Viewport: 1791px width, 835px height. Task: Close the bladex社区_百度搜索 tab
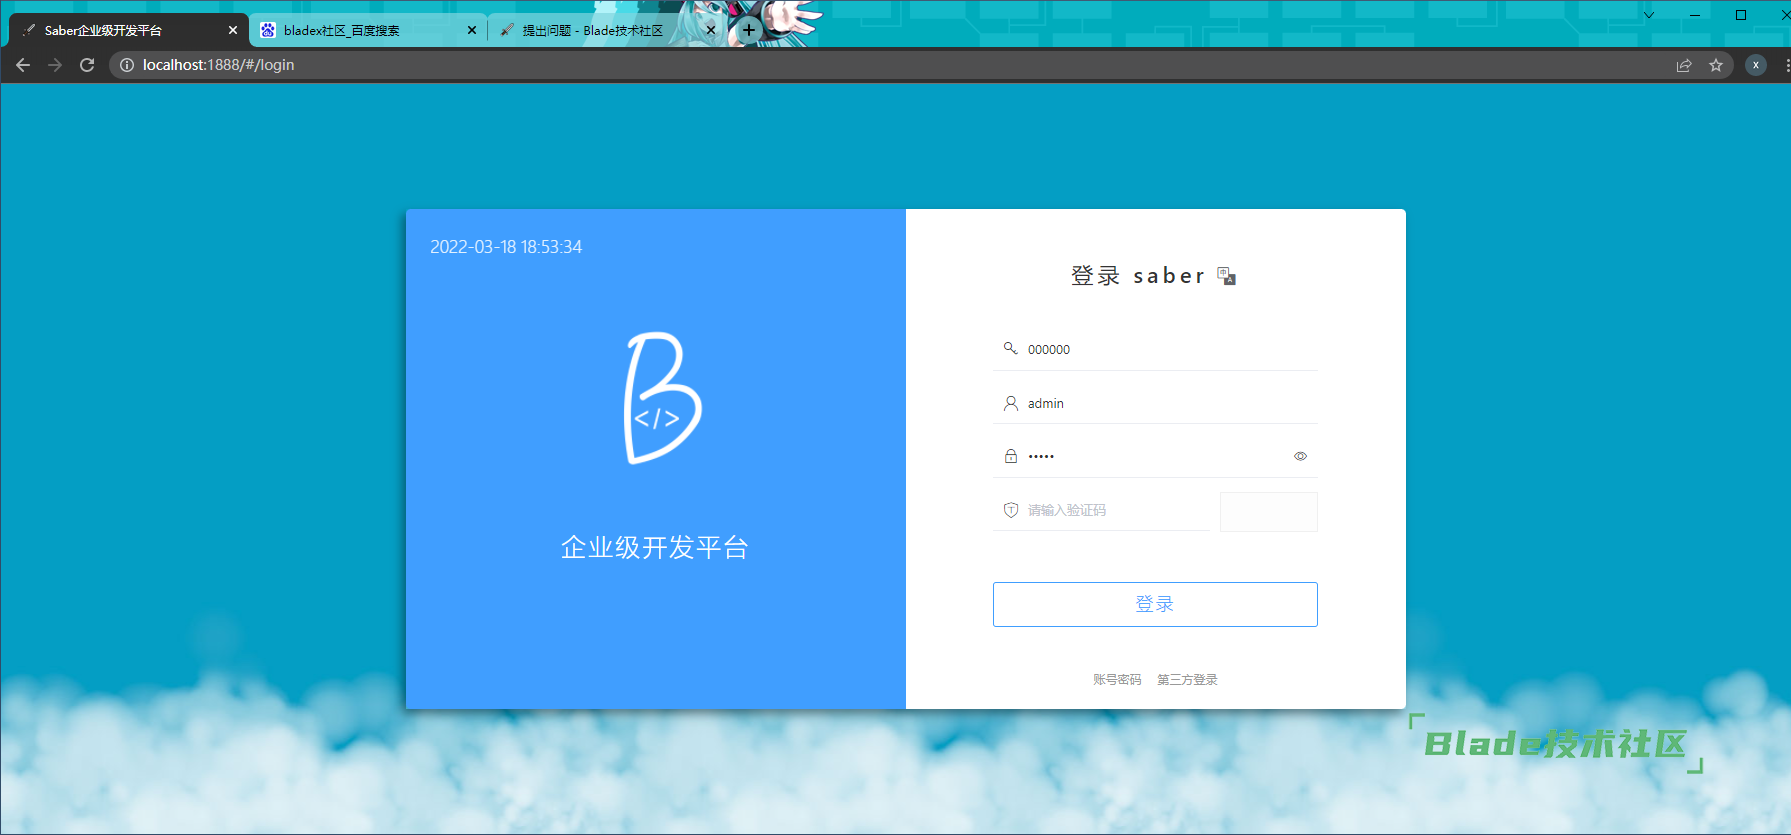pos(472,30)
